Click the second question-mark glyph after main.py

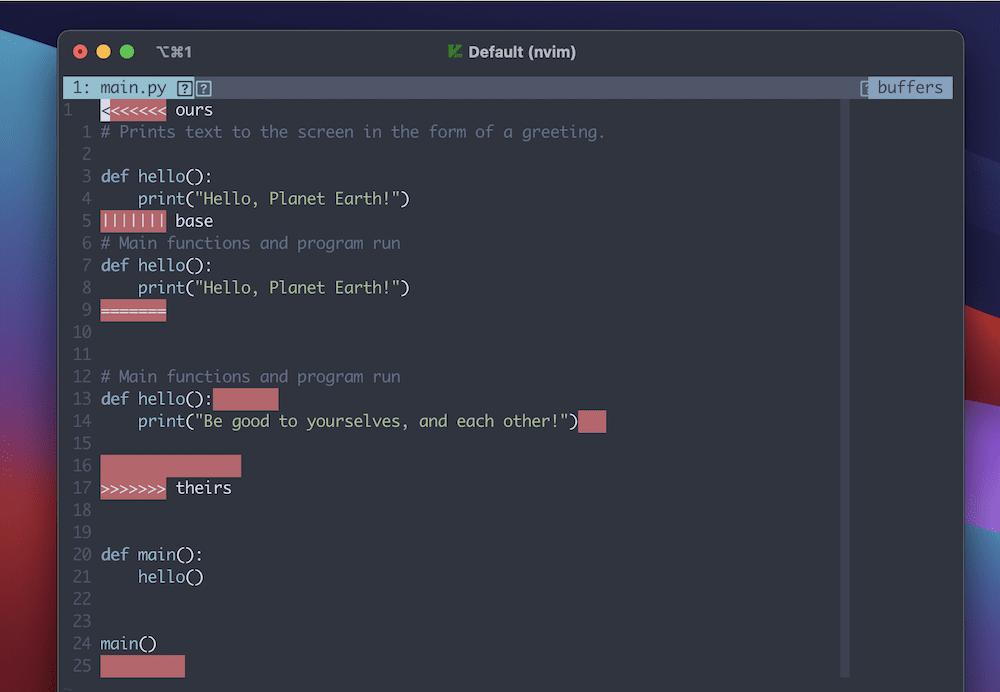[x=204, y=88]
